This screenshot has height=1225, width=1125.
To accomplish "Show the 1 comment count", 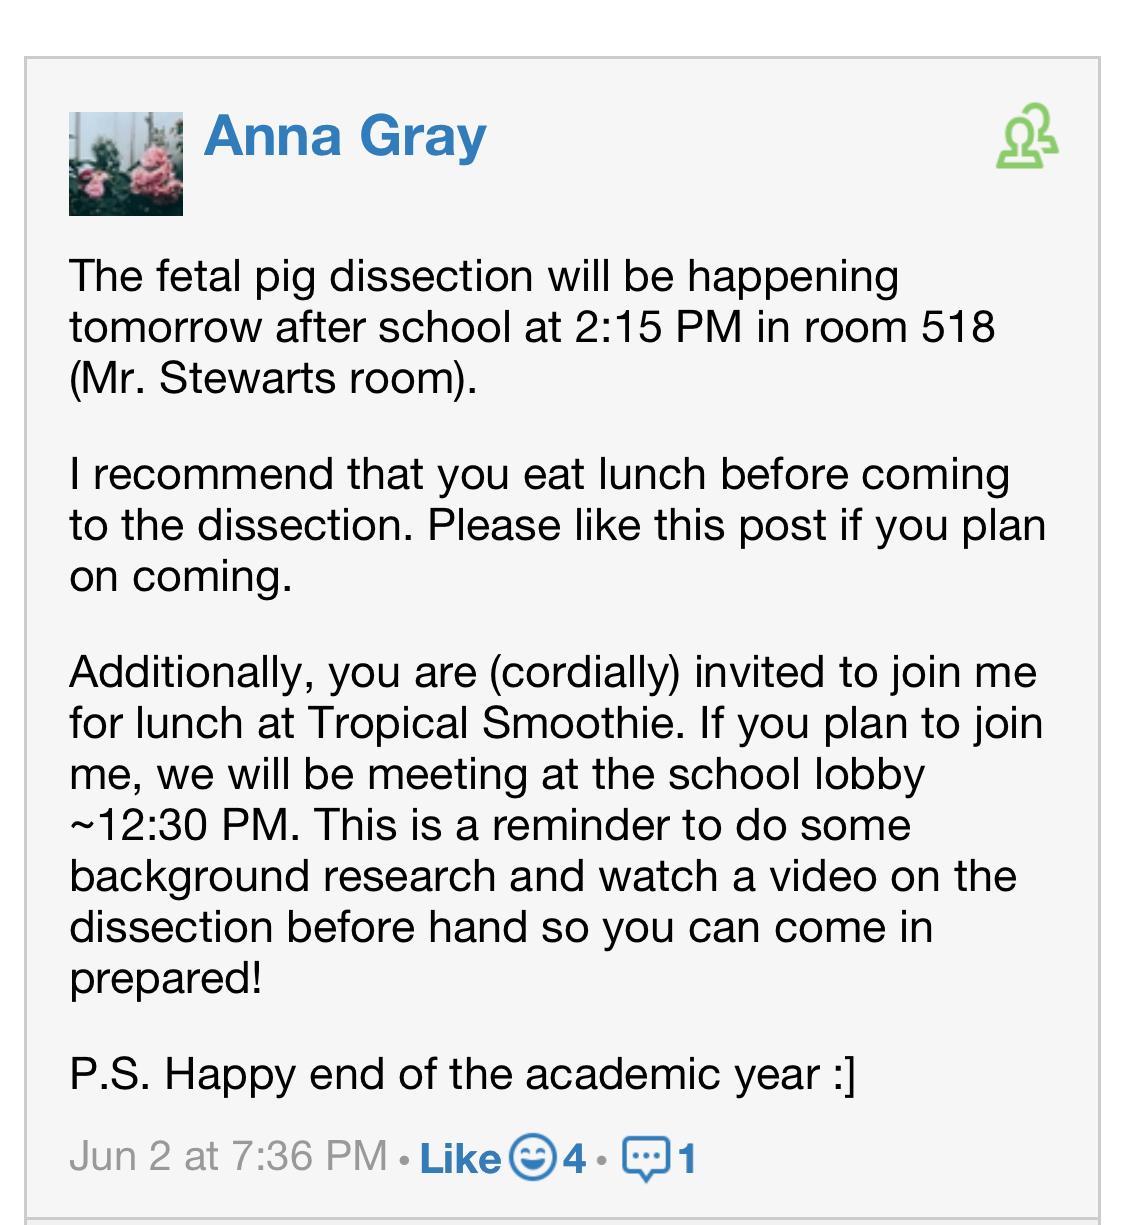I will 686,1158.
